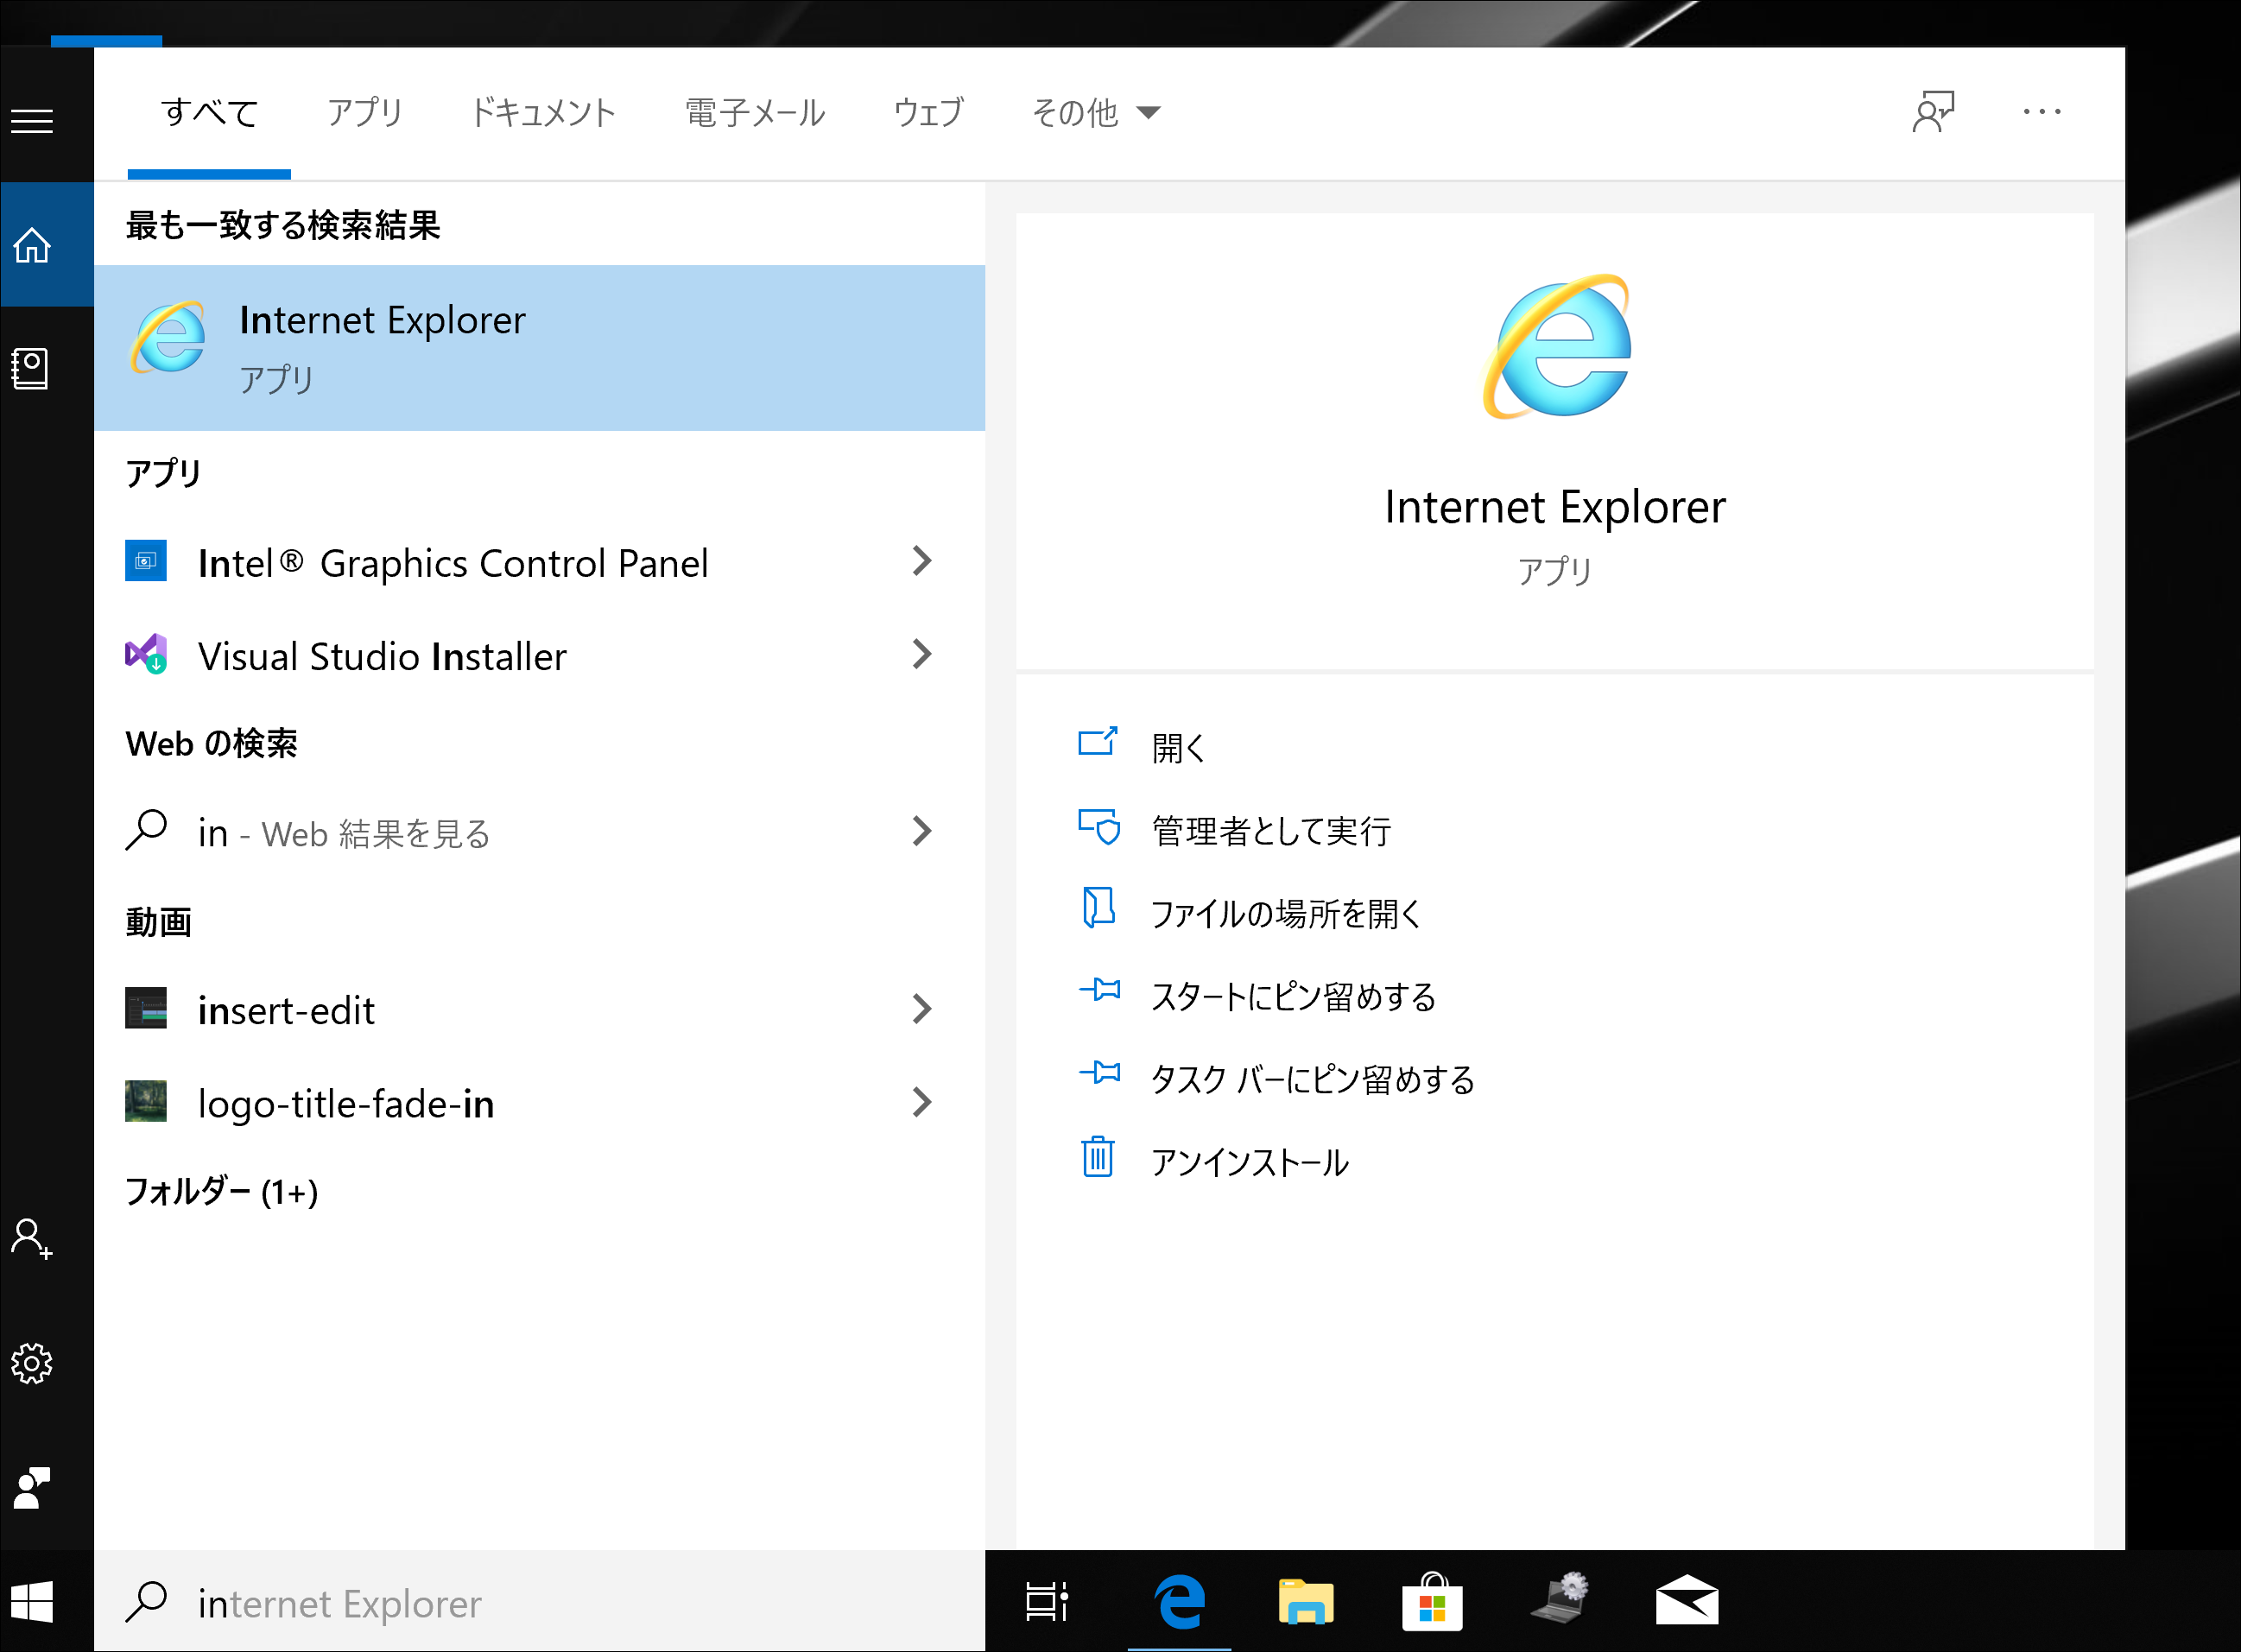Expand the in Web results arrow
This screenshot has height=1652, width=2241.
[922, 831]
